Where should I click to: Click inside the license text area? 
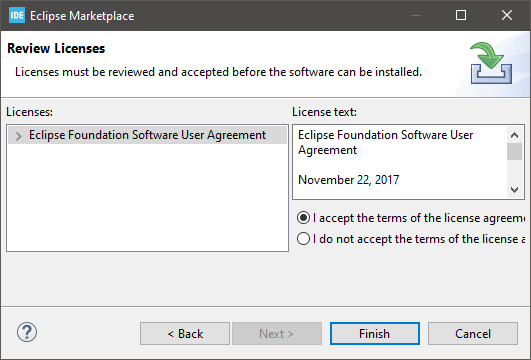[400, 162]
